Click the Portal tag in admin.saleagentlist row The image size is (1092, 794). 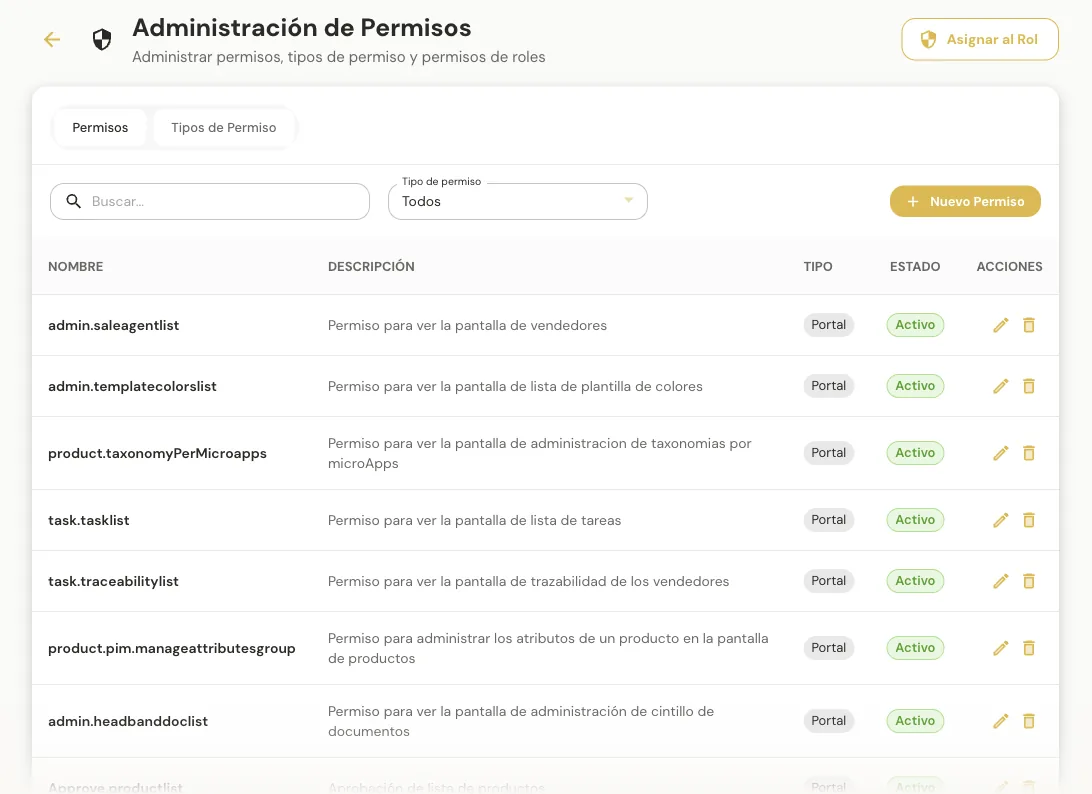[829, 325]
